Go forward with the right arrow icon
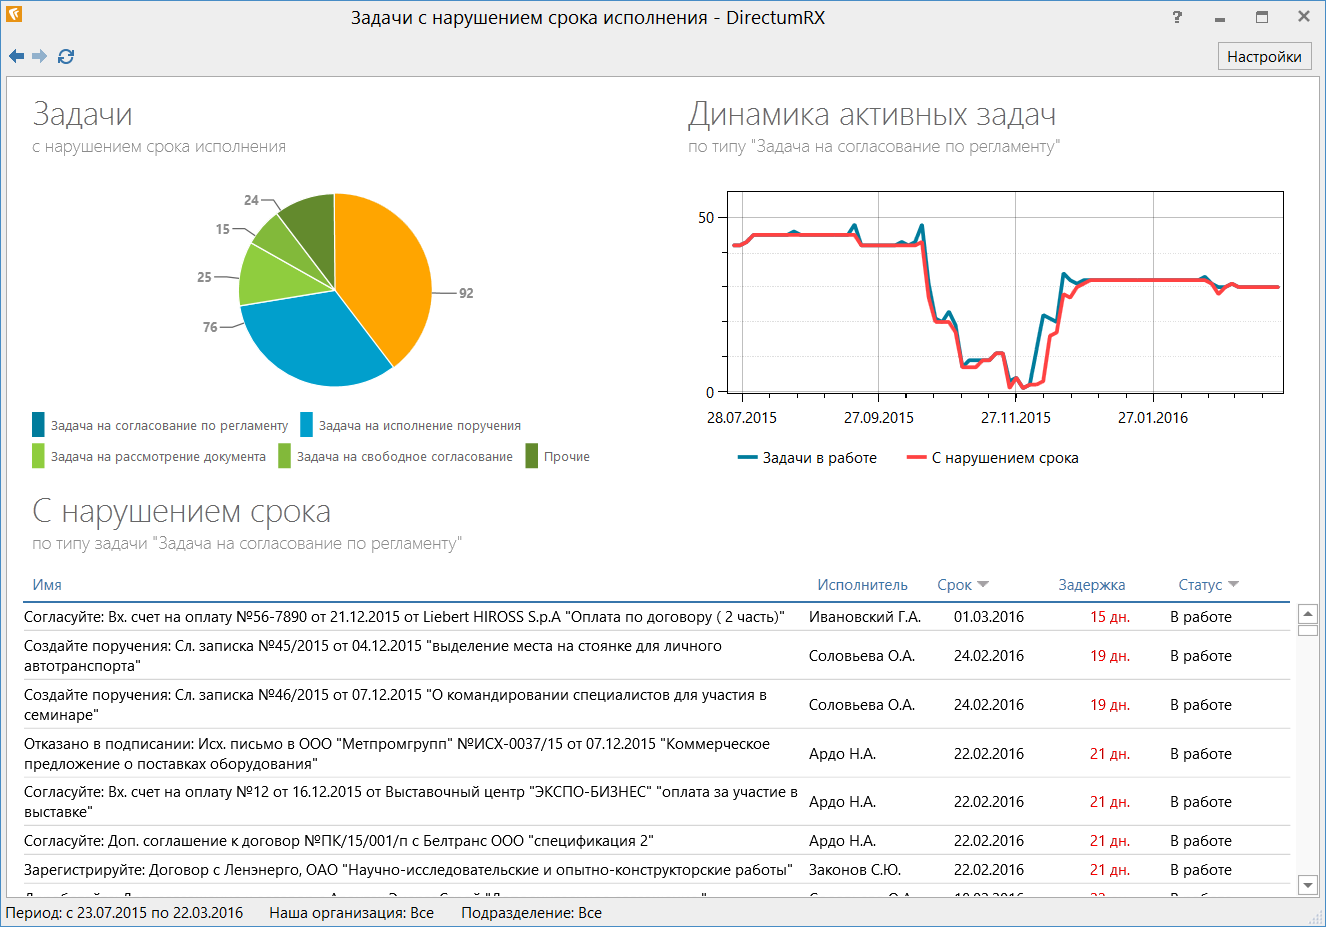 40,56
